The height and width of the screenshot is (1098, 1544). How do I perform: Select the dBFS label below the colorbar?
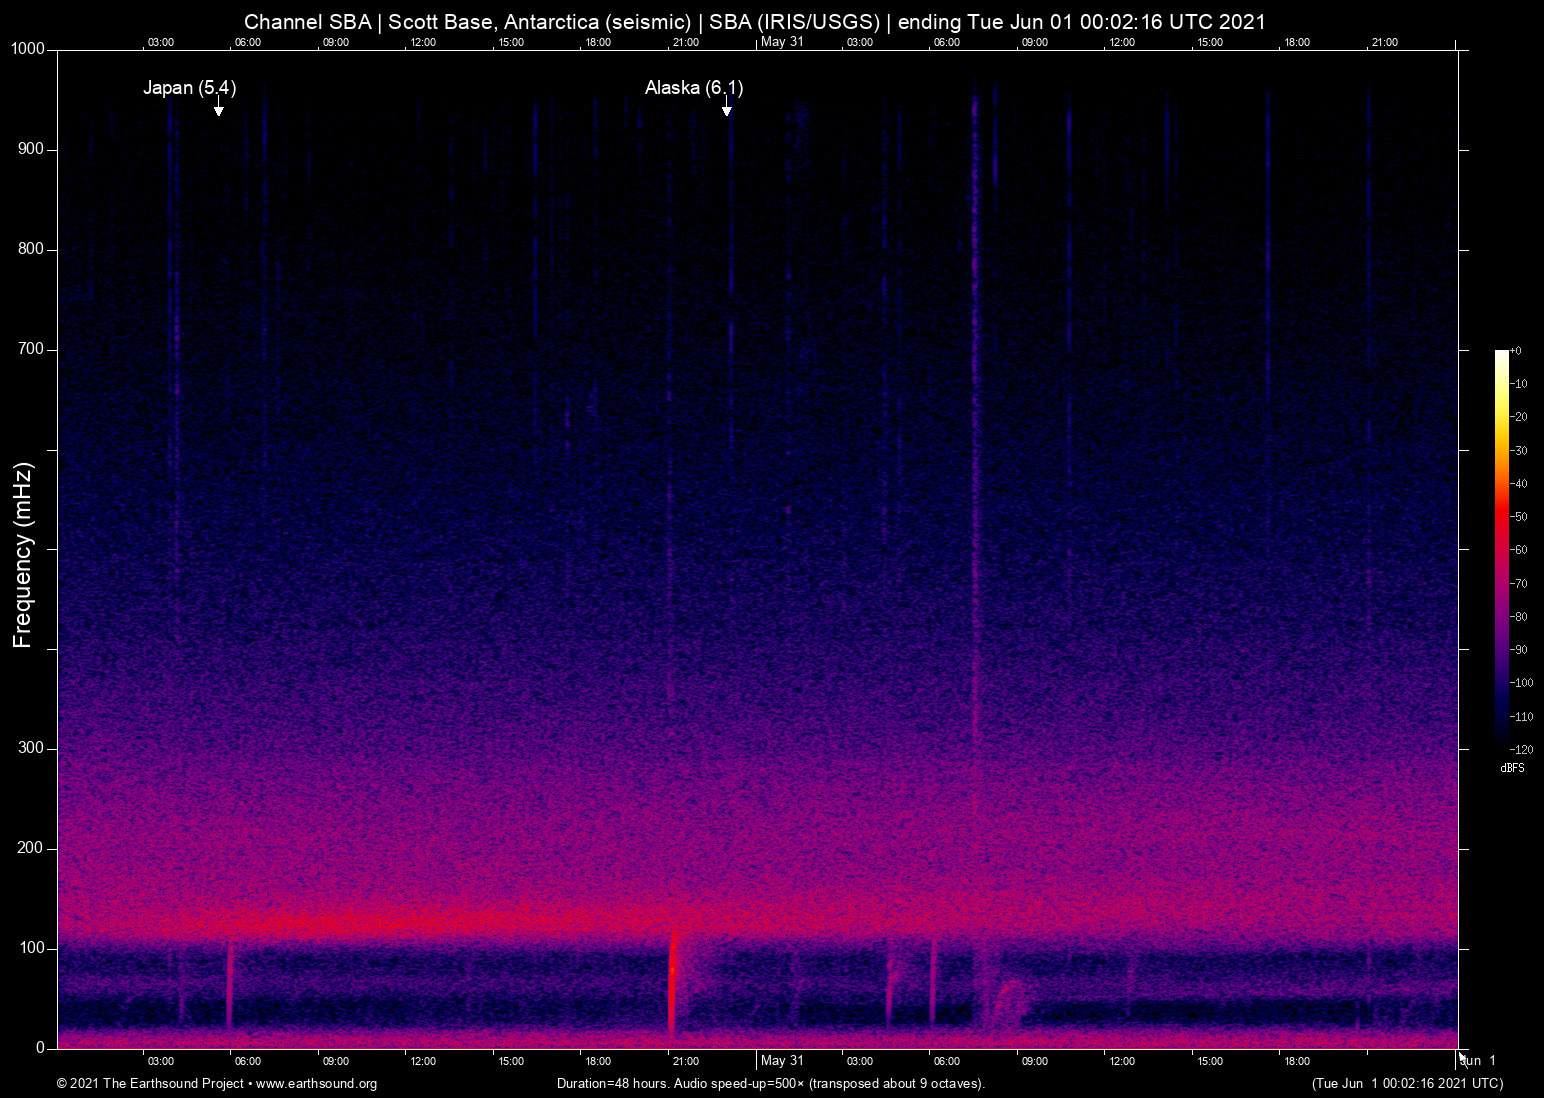(x=1513, y=768)
